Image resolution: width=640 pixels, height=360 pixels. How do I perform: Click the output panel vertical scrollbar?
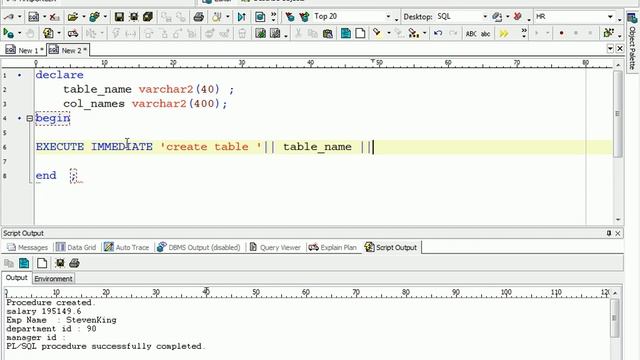point(615,318)
